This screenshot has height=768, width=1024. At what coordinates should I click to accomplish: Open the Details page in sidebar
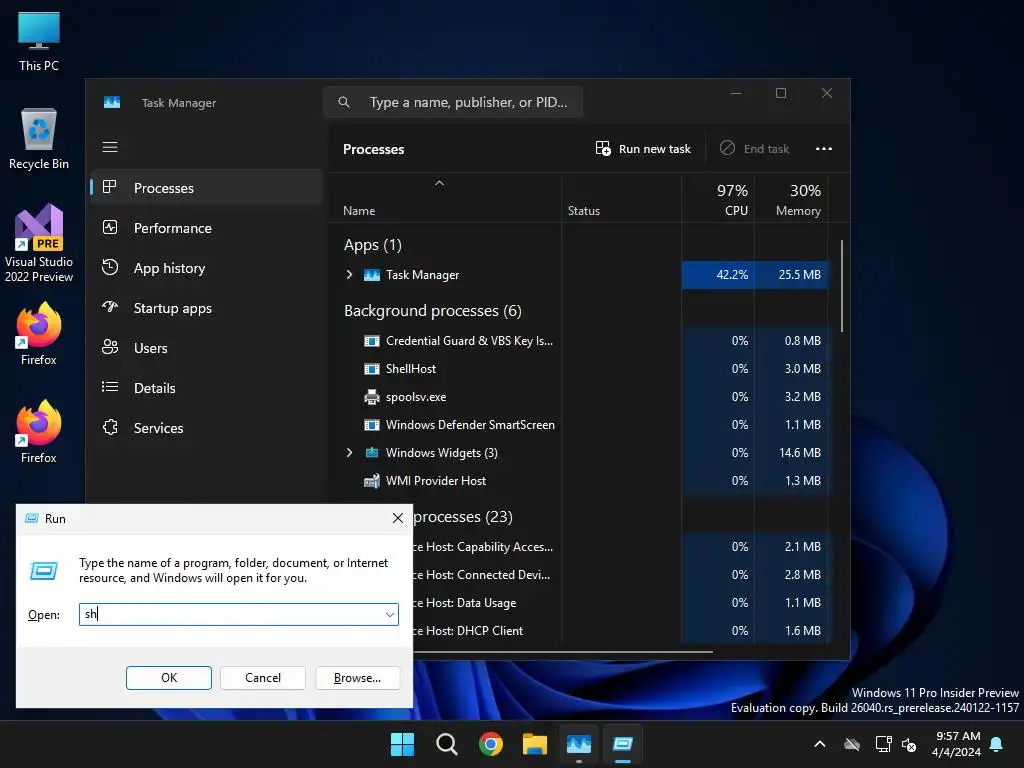pyautogui.click(x=206, y=388)
